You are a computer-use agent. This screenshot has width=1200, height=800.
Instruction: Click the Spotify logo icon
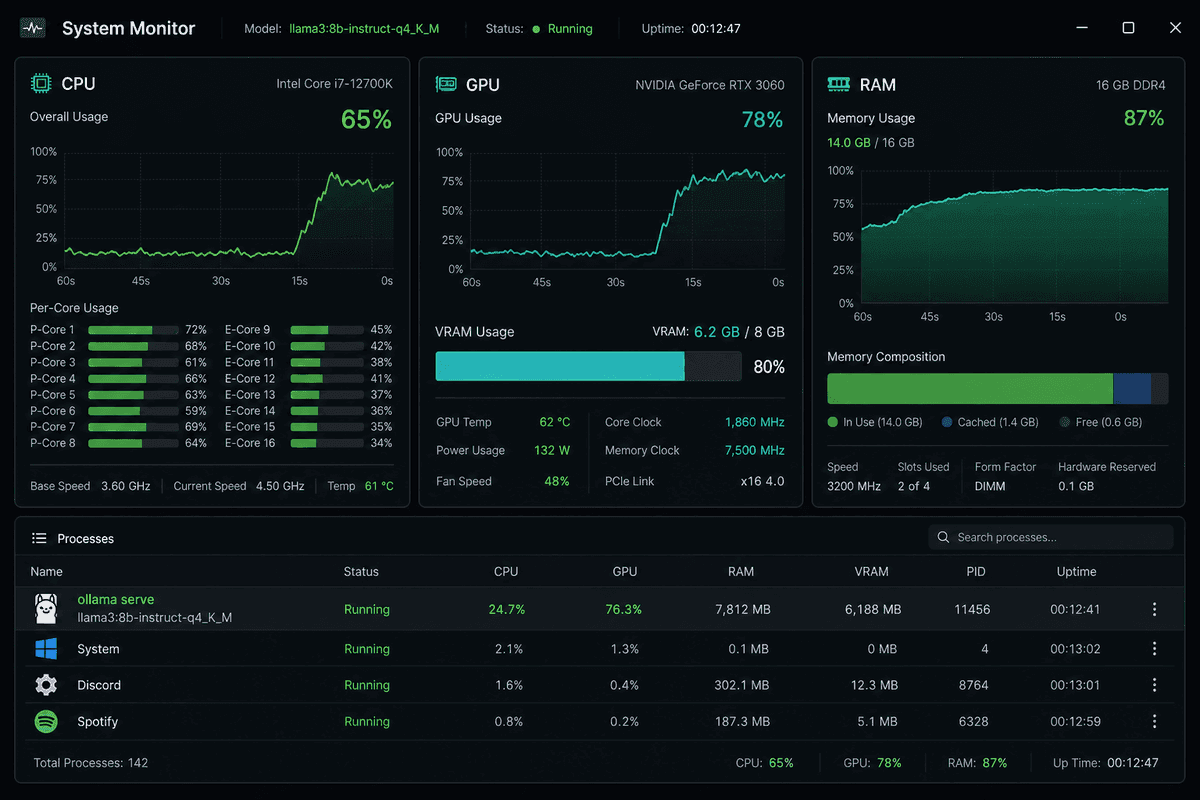tap(46, 721)
